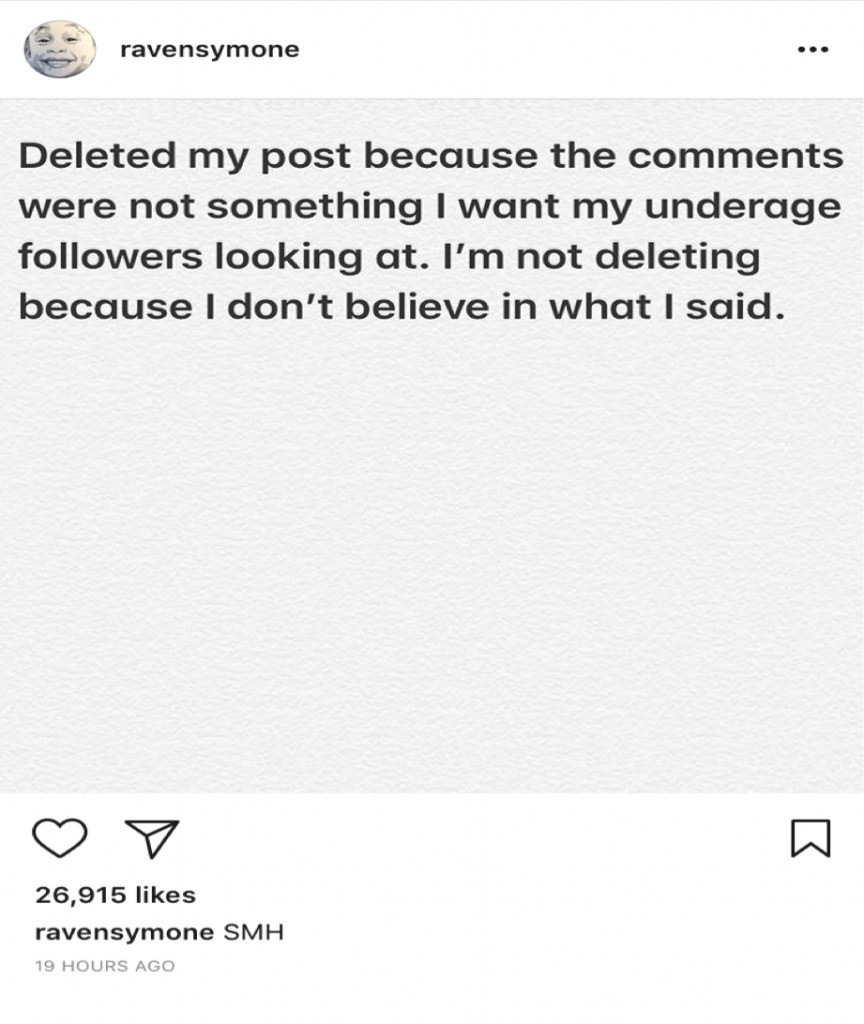
Task: Open the three-dot more options menu
Action: tap(813, 50)
